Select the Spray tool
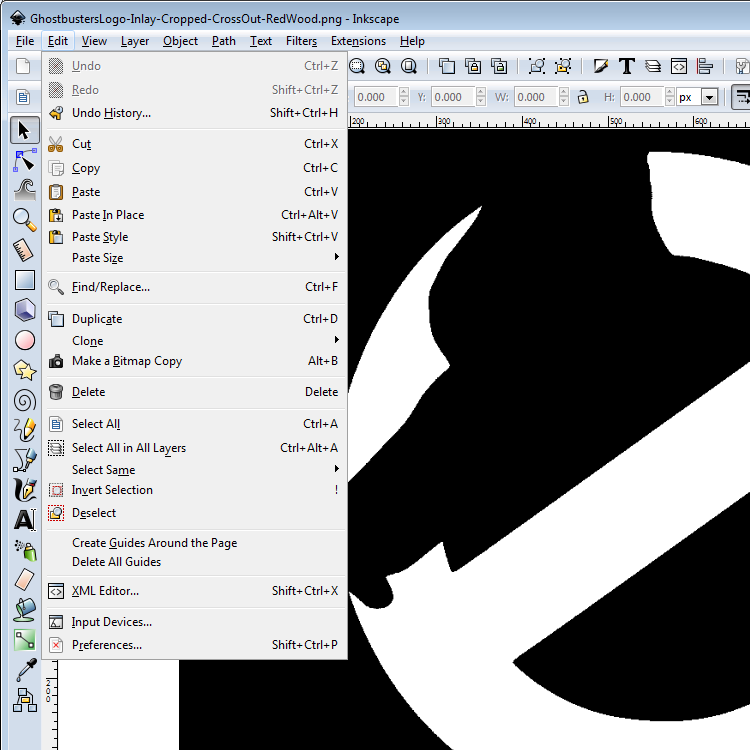Screen dimensions: 750x750 [x=24, y=550]
